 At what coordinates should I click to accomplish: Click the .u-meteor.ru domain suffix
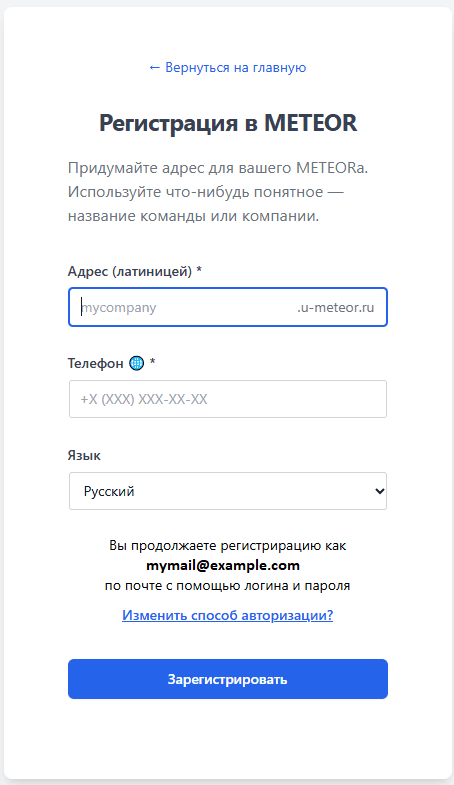335,307
